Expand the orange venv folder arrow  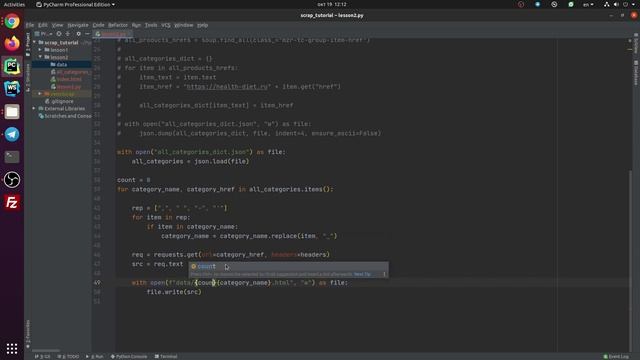pyautogui.click(x=40, y=94)
